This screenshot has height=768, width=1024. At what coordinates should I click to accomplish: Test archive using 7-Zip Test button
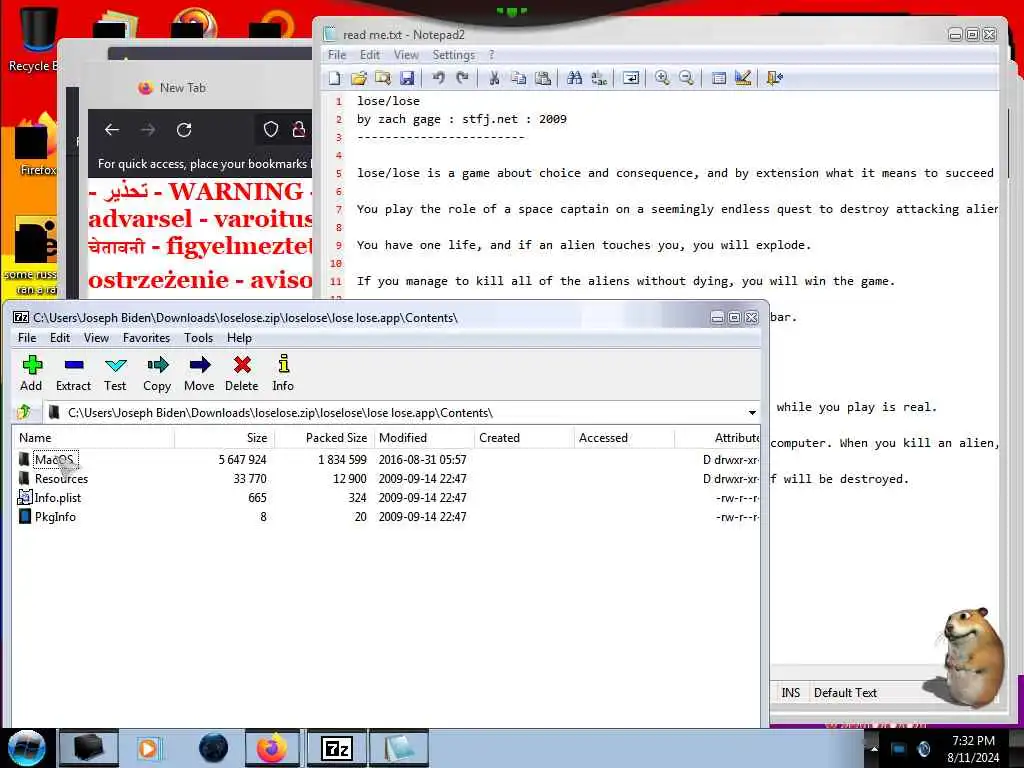115,374
